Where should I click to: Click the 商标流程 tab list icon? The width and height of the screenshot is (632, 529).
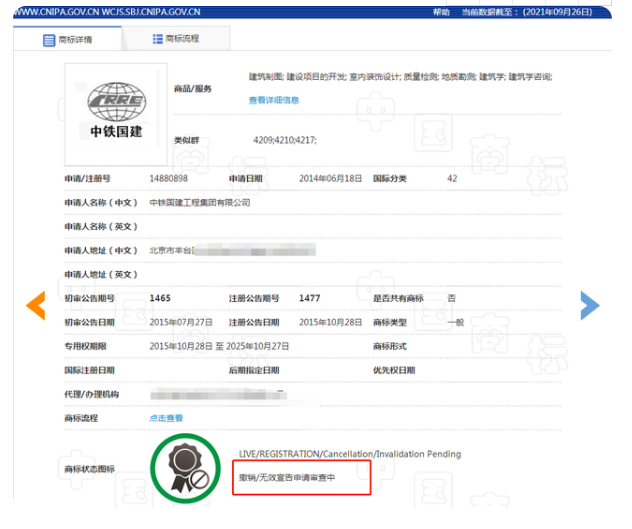point(157,39)
